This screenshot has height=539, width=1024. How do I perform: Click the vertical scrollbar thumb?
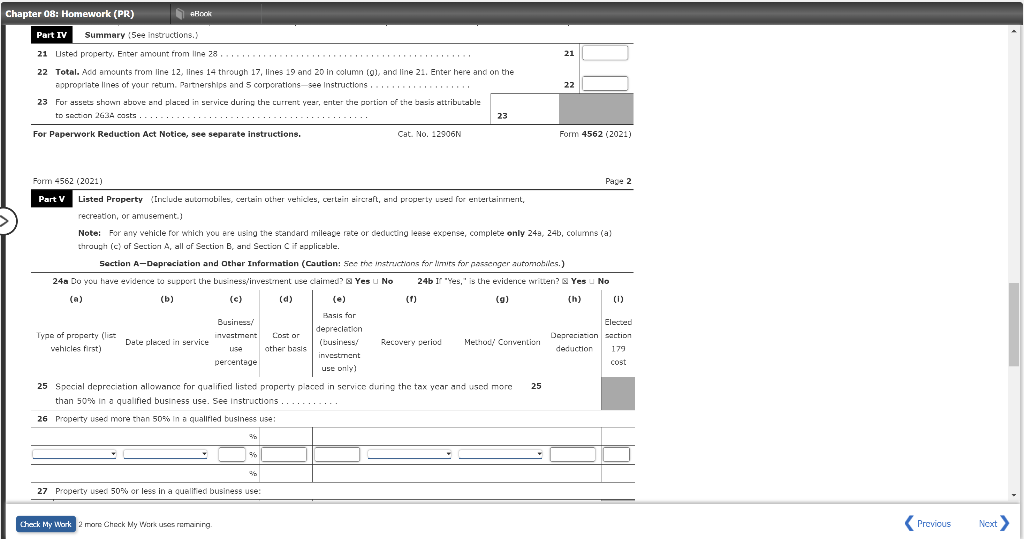[1014, 324]
